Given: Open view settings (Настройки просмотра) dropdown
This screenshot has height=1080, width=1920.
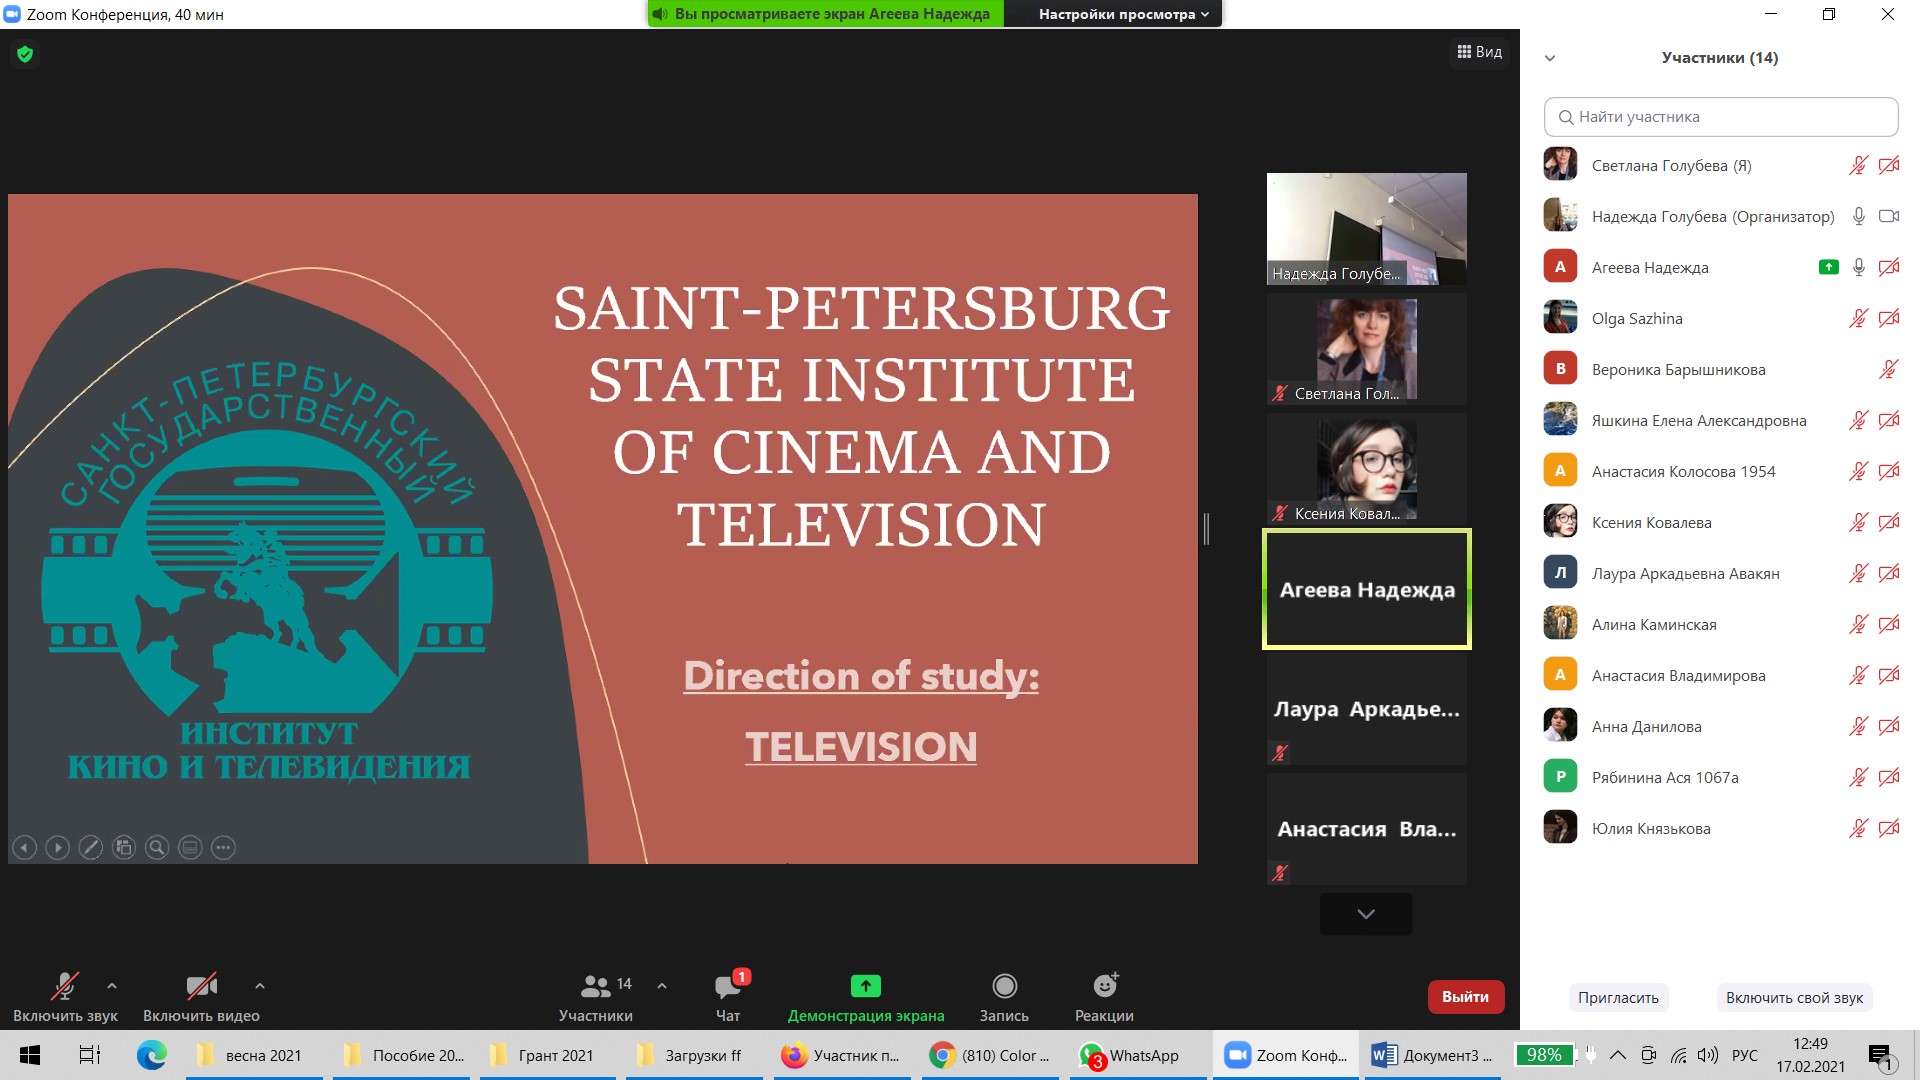Looking at the screenshot, I should pyautogui.click(x=1123, y=14).
